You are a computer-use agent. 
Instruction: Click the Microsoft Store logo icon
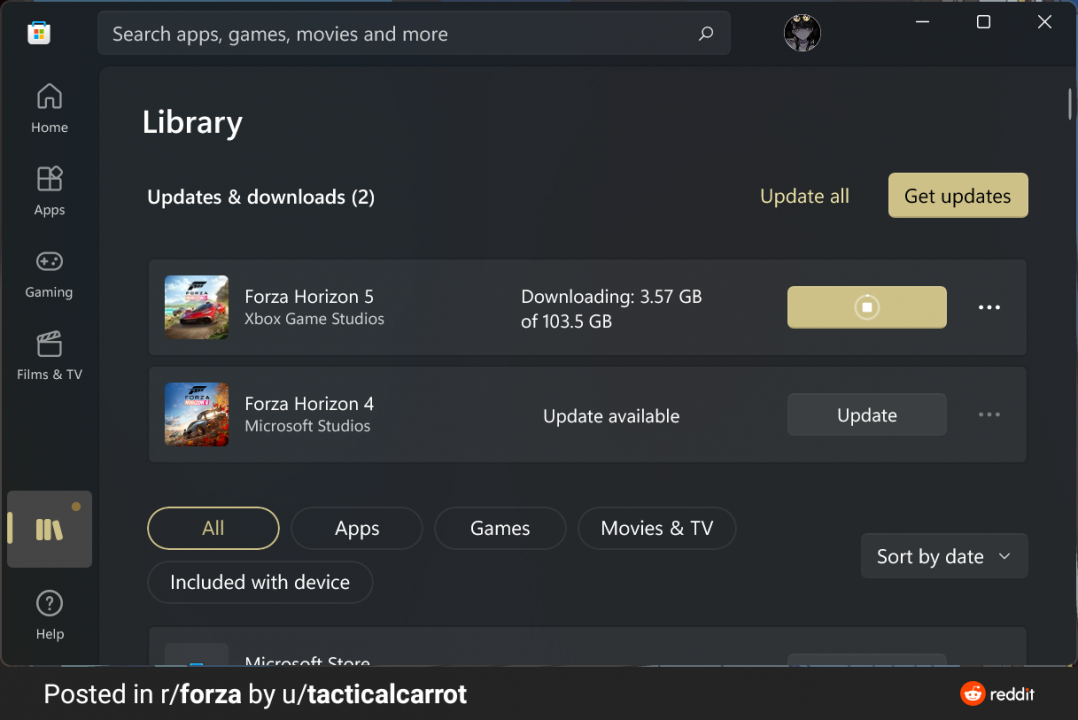tap(39, 33)
